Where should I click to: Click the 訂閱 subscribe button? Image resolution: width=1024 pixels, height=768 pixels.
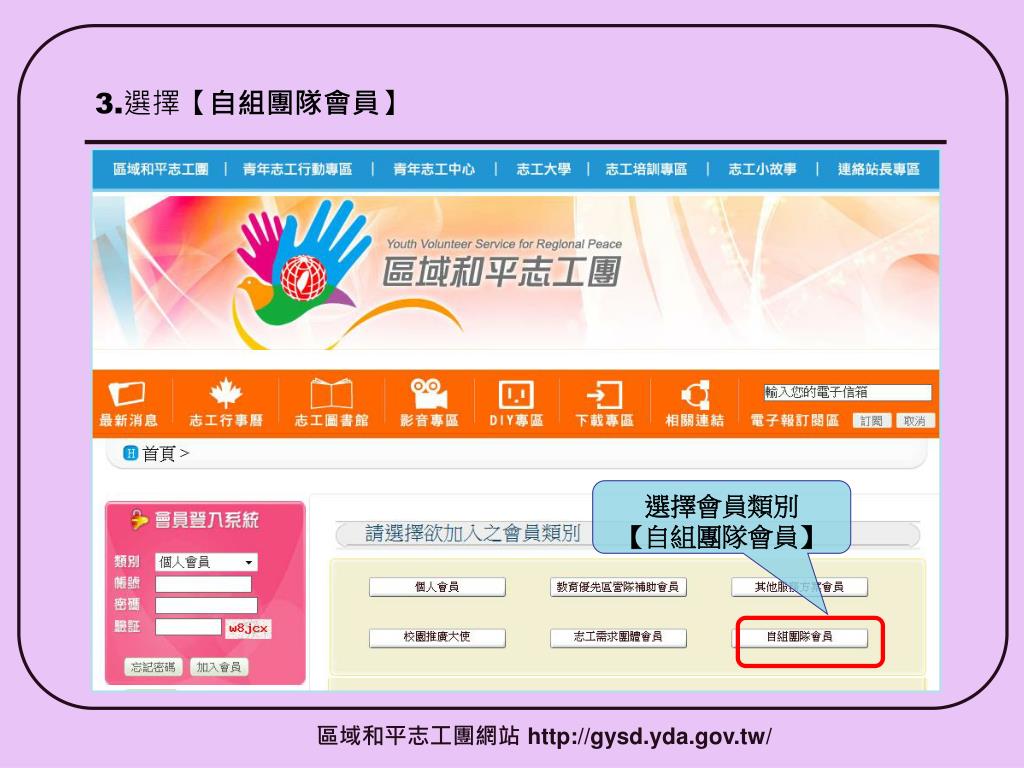872,421
